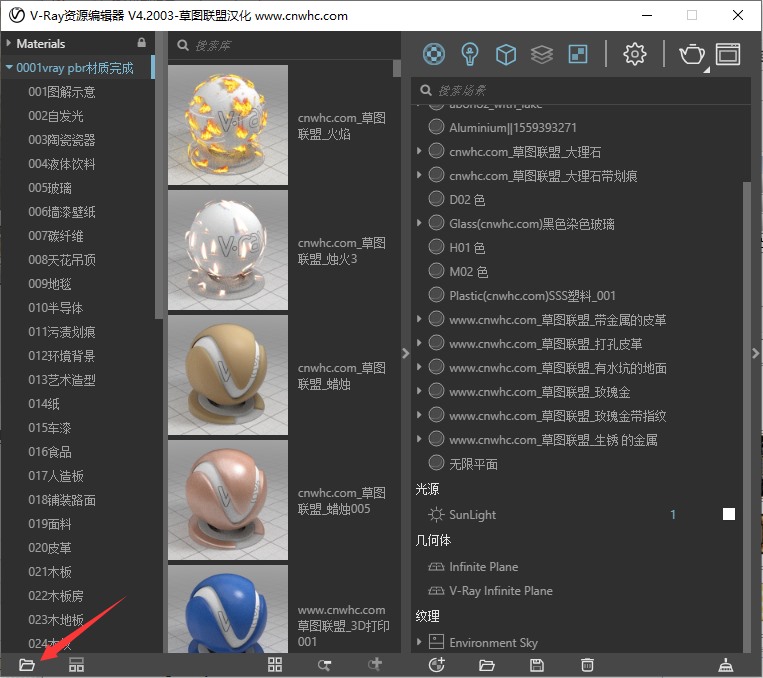Screen dimensions: 763x678
Task: Click import material folder icon in scene
Action: pos(487,665)
